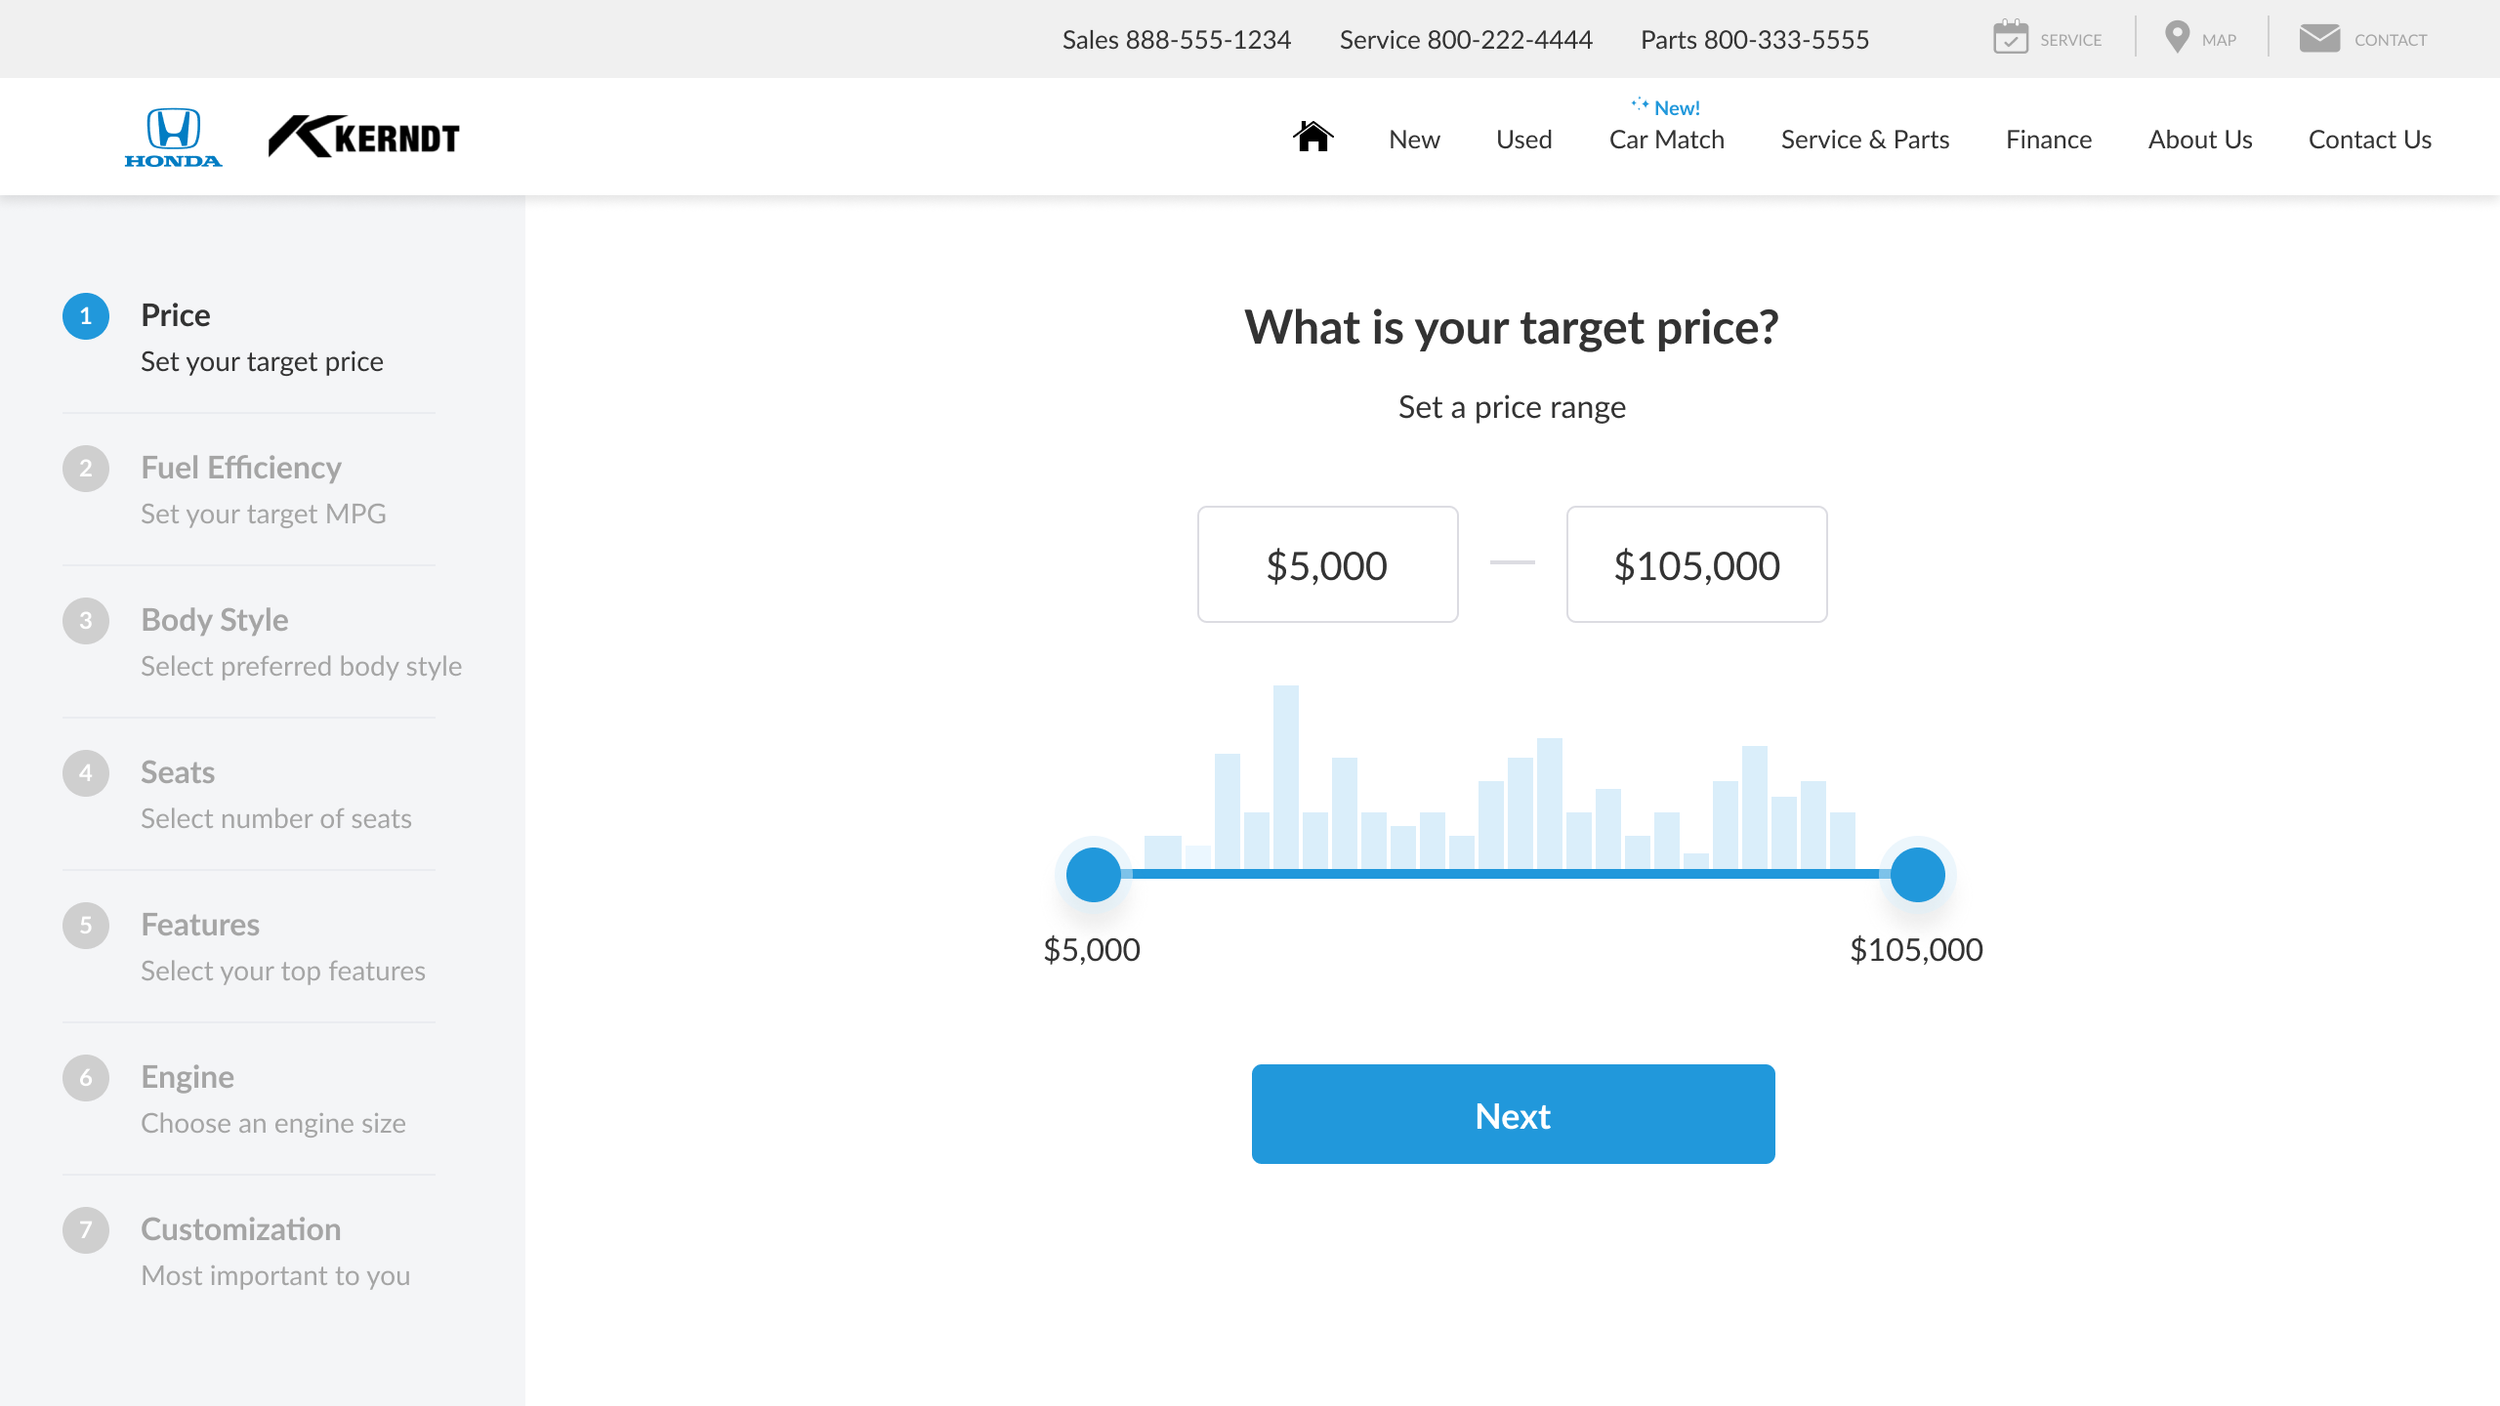Click 'What is your target price?' heading
Viewport: 2500px width, 1406px height.
click(1511, 327)
